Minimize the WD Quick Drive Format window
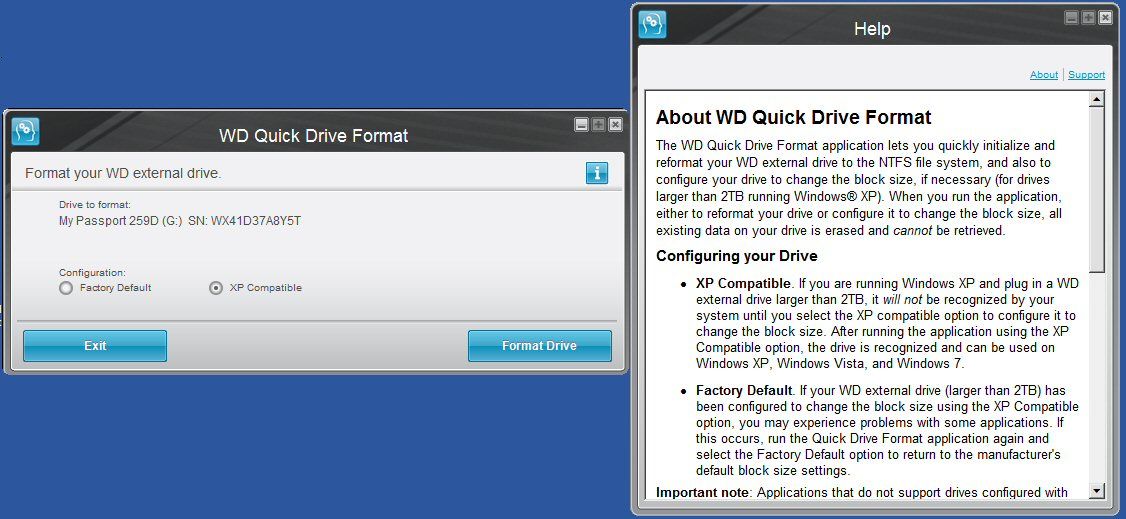 coord(582,125)
